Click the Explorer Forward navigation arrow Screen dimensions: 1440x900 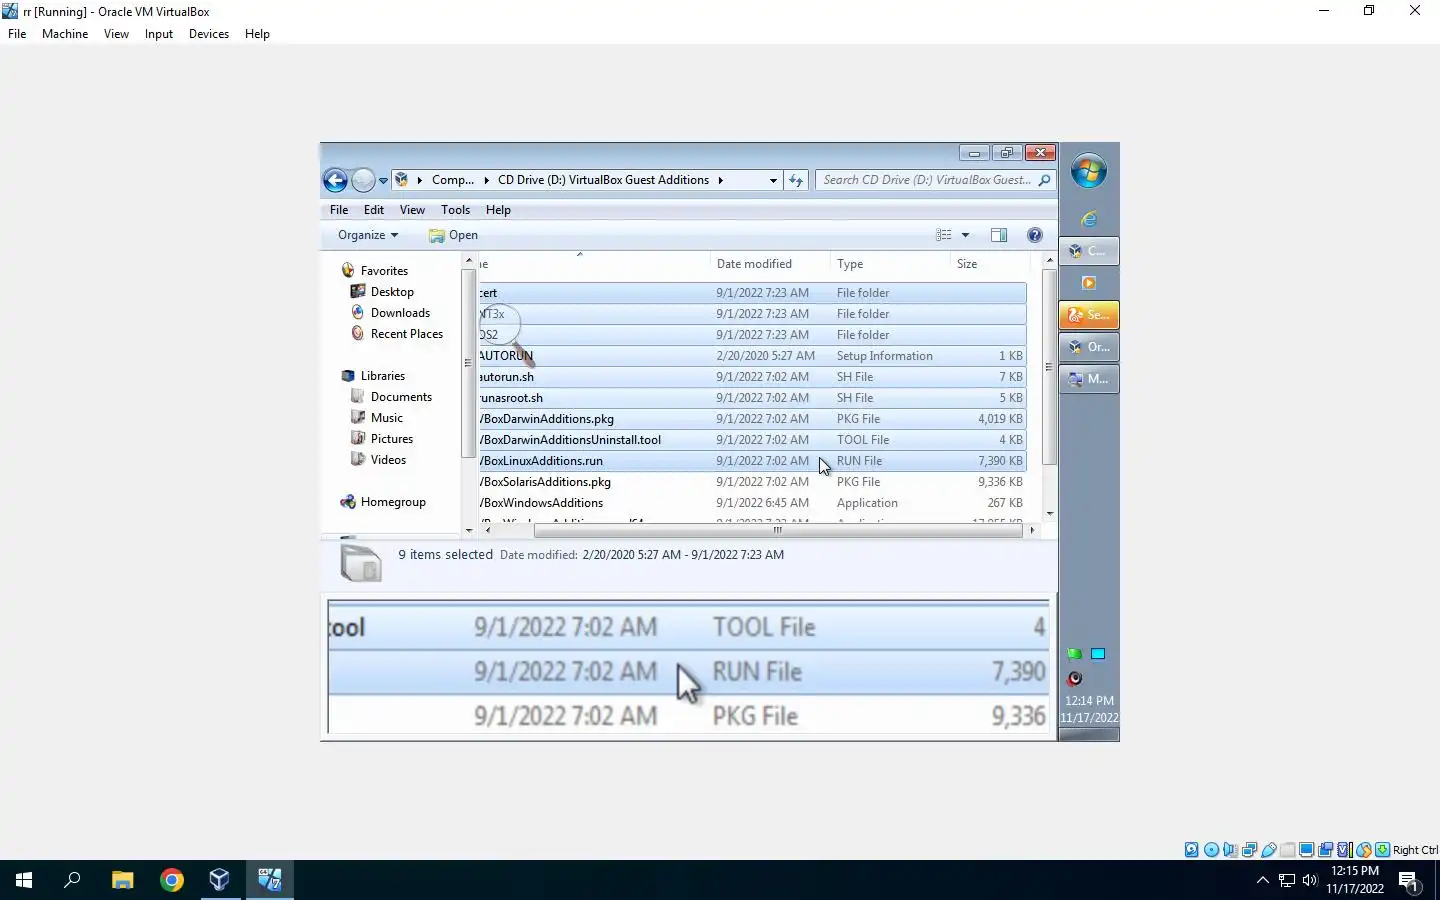(x=363, y=180)
